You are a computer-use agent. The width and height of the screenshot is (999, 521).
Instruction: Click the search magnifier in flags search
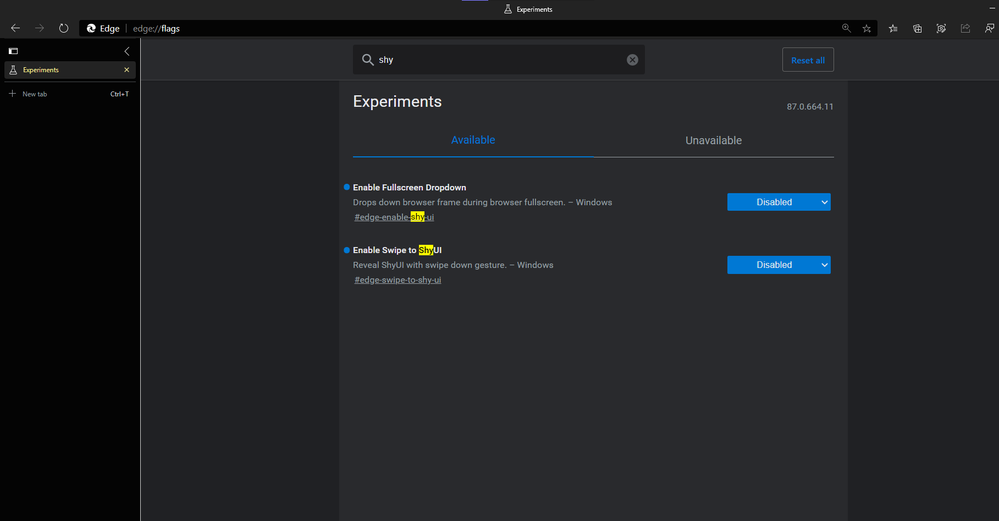tap(368, 60)
